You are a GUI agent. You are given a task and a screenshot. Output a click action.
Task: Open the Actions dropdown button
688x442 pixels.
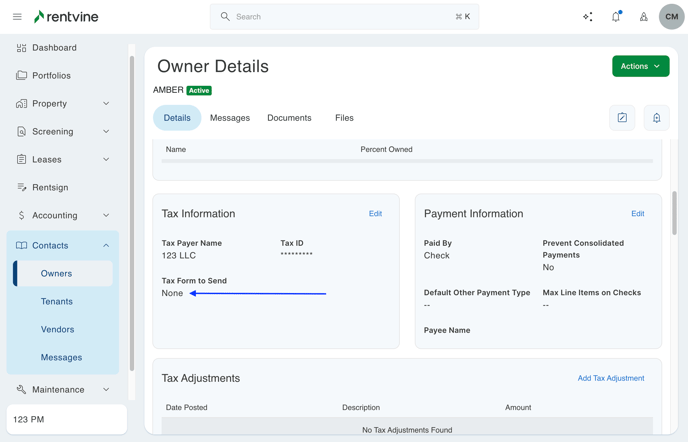tap(640, 66)
